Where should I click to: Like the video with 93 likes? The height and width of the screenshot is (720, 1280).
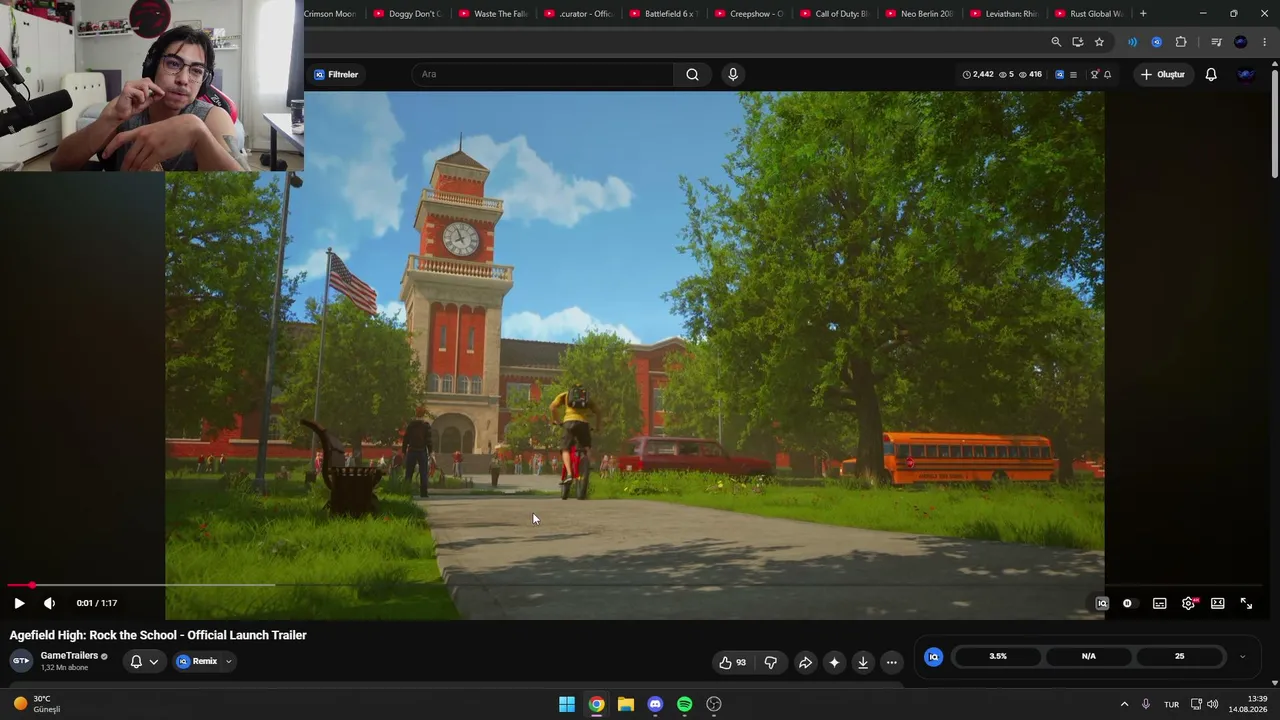733,662
